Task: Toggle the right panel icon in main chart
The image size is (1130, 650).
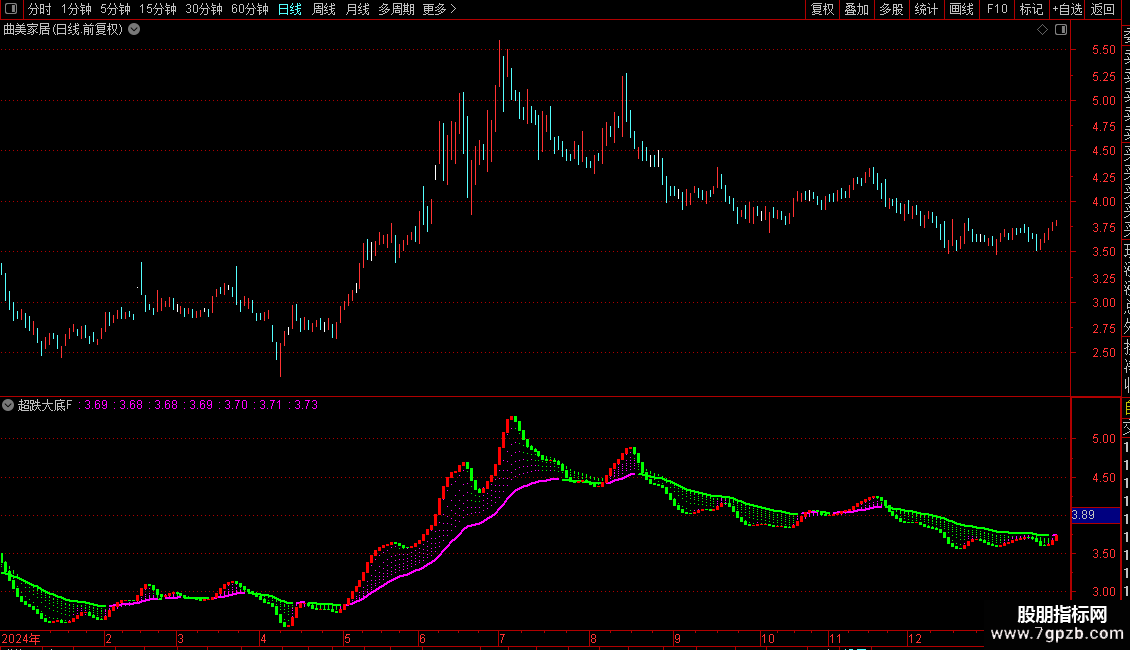Action: [1061, 30]
